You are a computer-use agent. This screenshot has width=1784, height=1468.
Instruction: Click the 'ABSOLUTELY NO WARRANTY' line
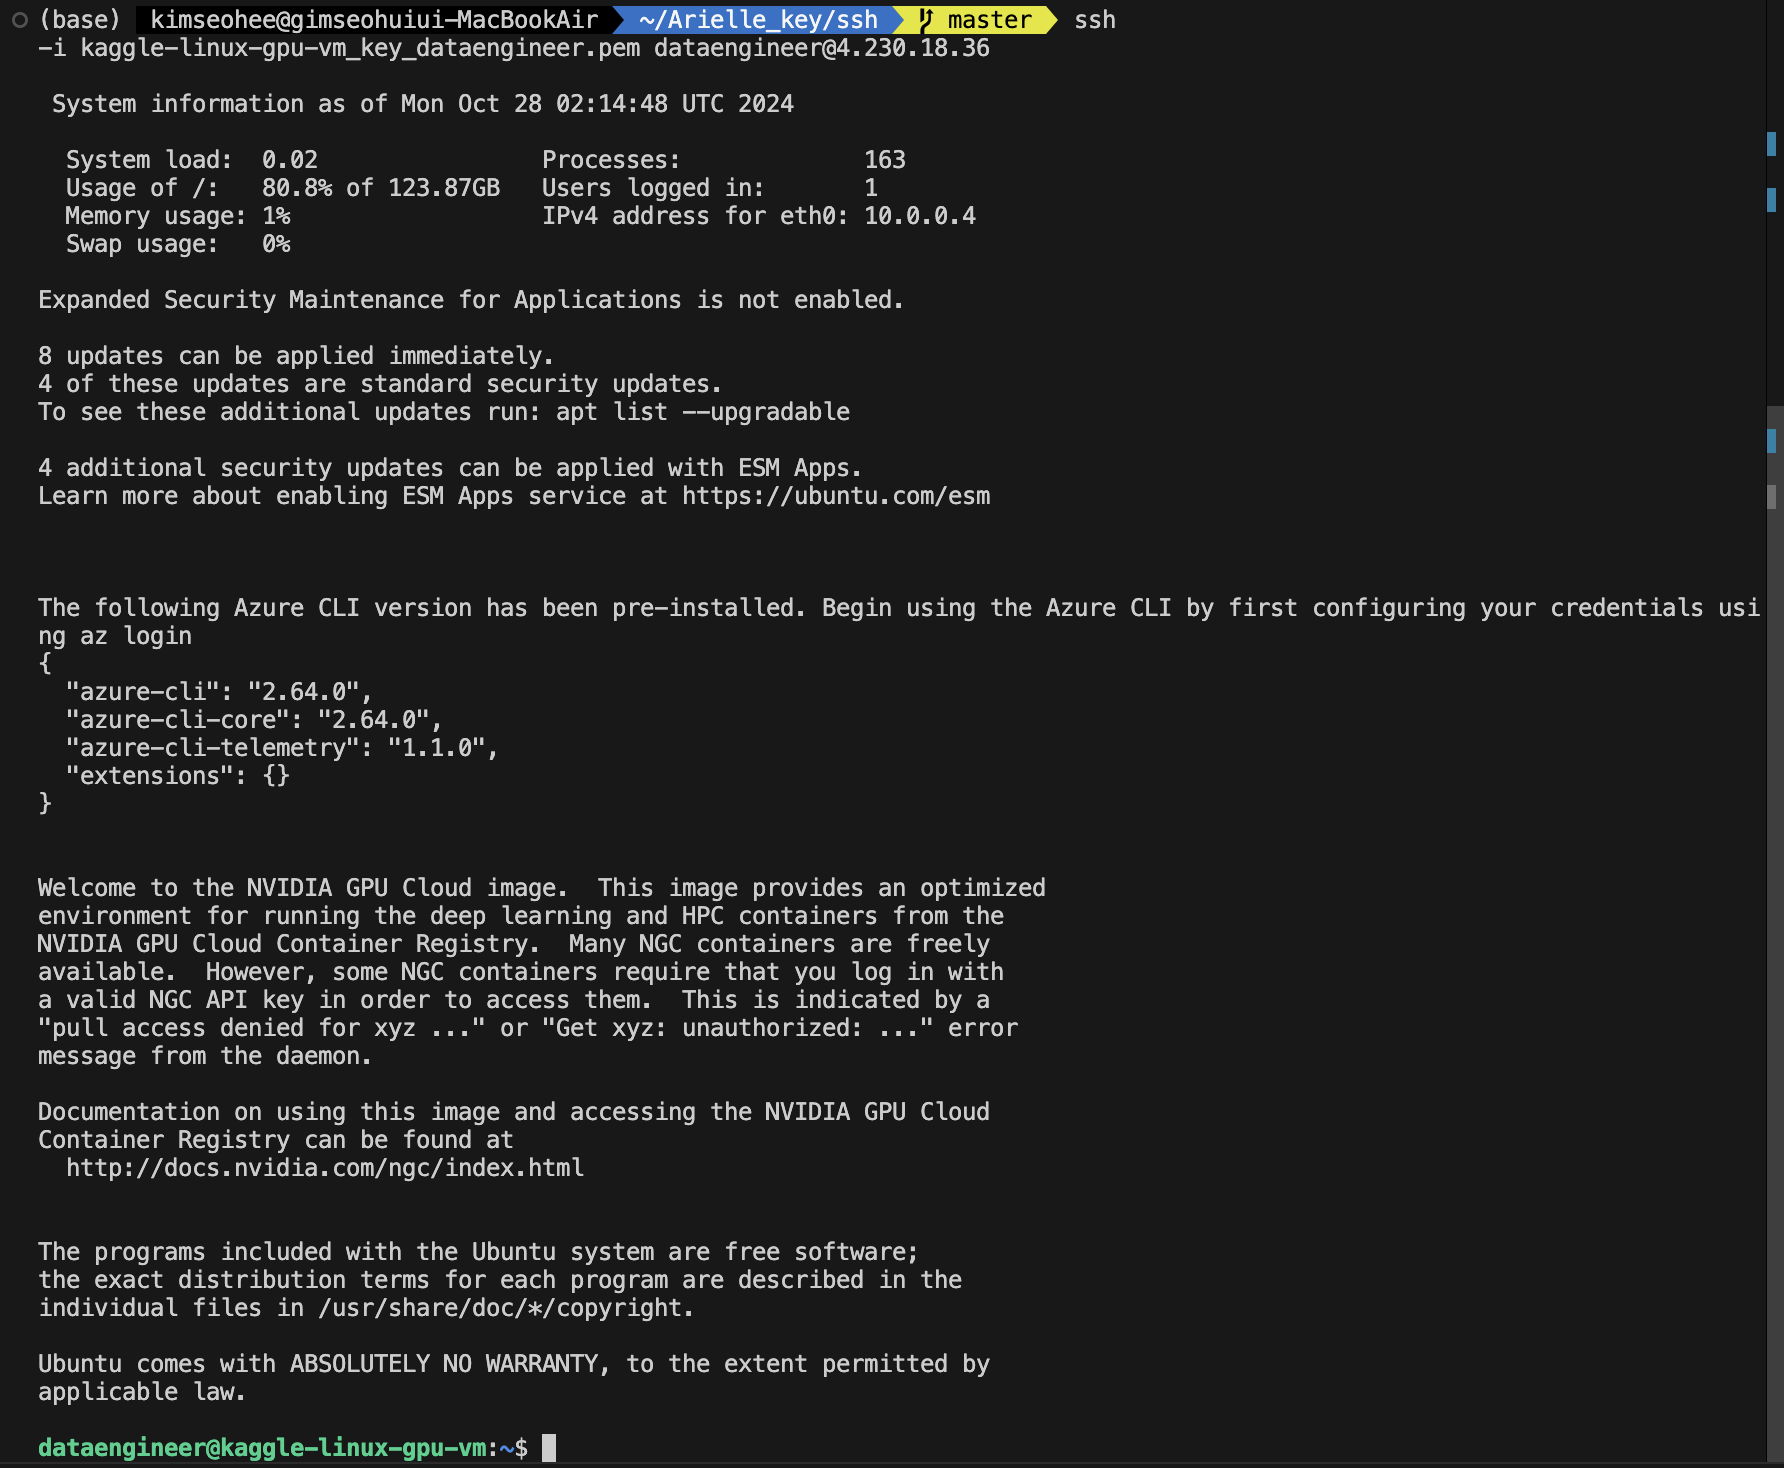(x=514, y=1364)
